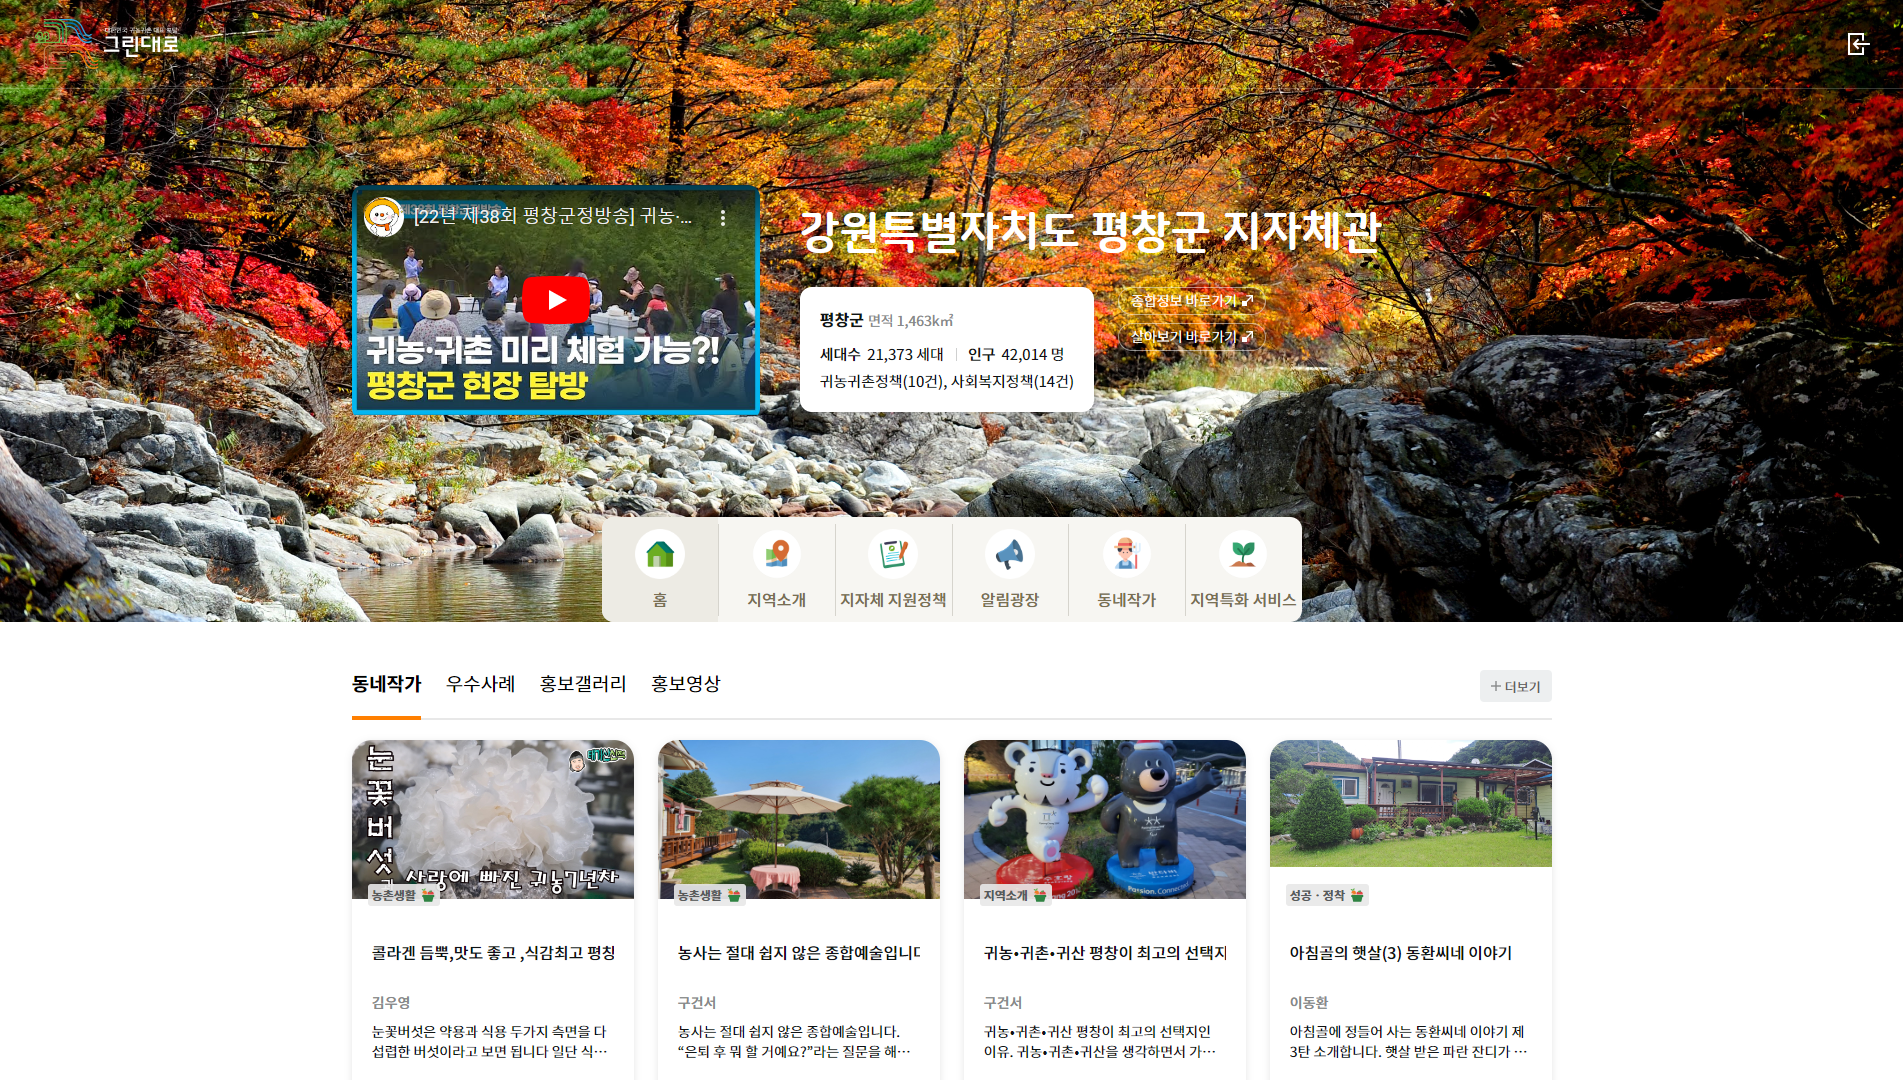Open 동네작가 farmer icon
Image resolution: width=1903 pixels, height=1080 pixels.
(x=1126, y=554)
